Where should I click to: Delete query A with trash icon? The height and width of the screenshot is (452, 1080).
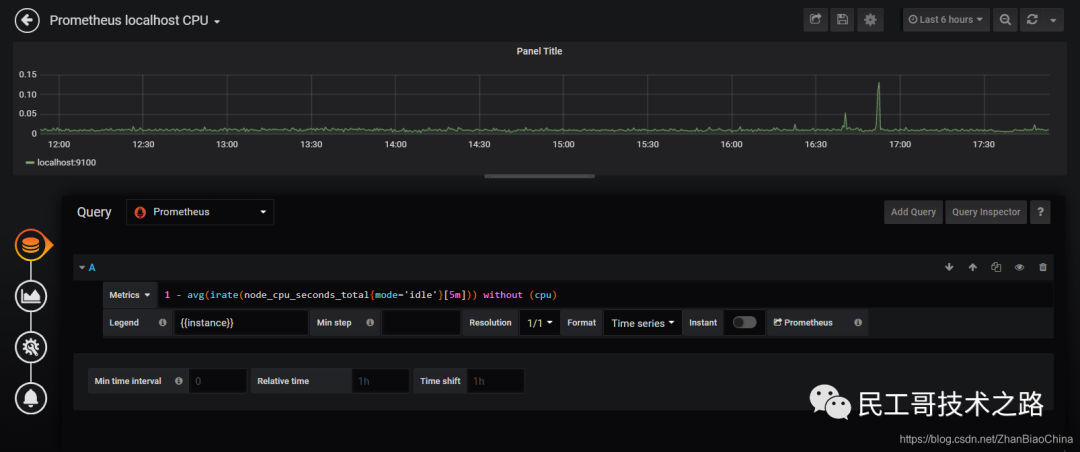tap(1043, 267)
